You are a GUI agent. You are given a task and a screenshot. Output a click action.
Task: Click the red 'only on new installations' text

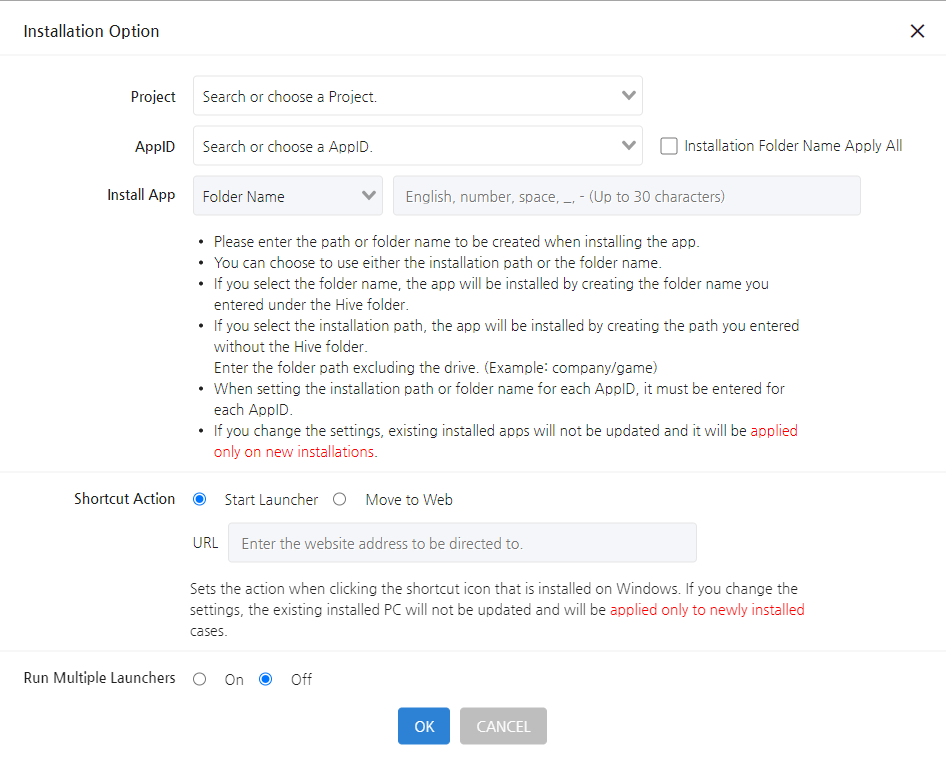(294, 452)
